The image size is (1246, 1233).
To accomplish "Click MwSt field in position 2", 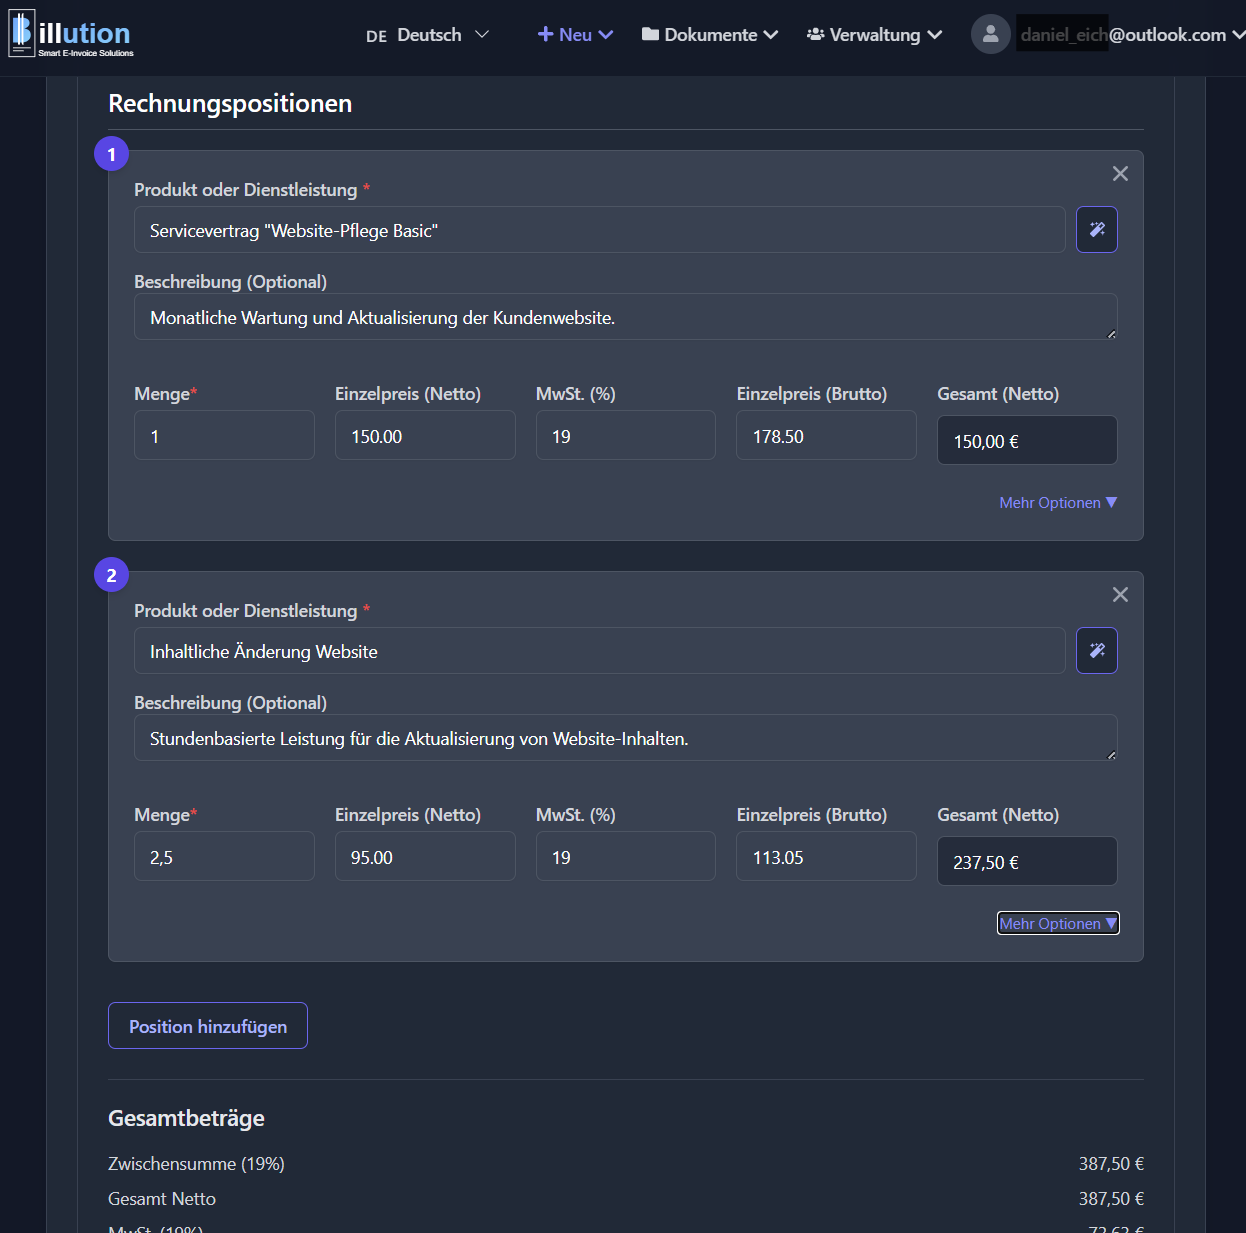I will point(626,857).
